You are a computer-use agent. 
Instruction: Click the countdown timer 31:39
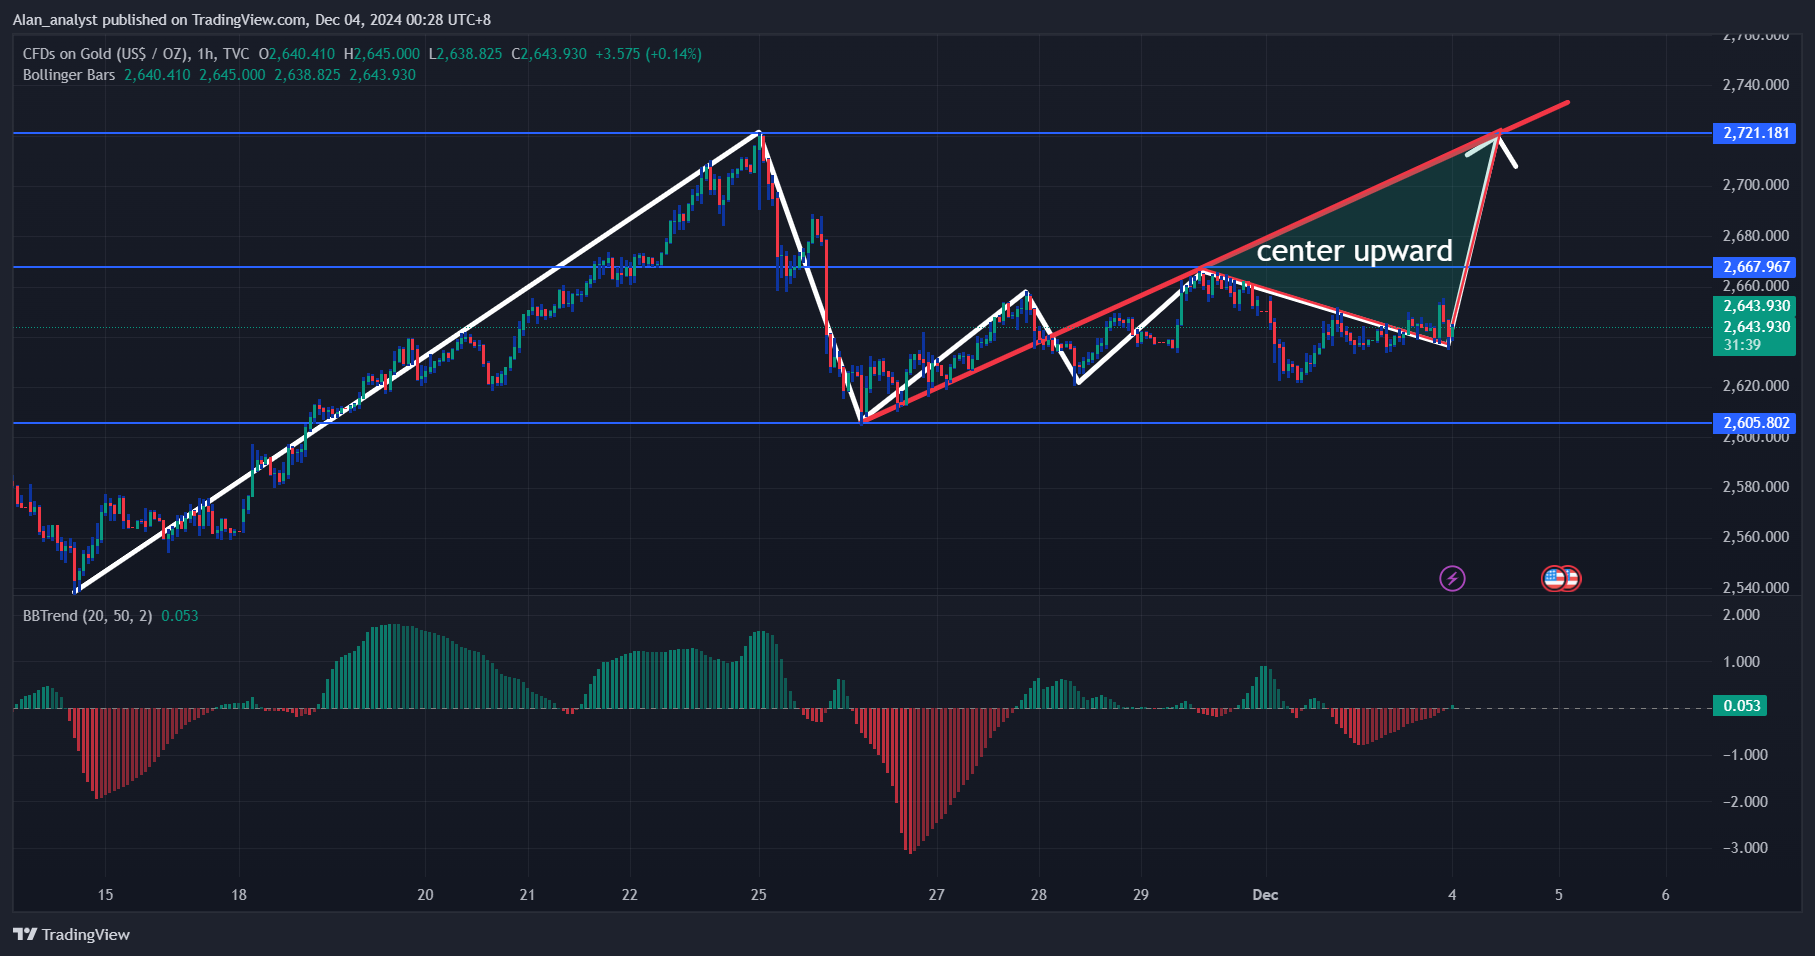(x=1742, y=345)
